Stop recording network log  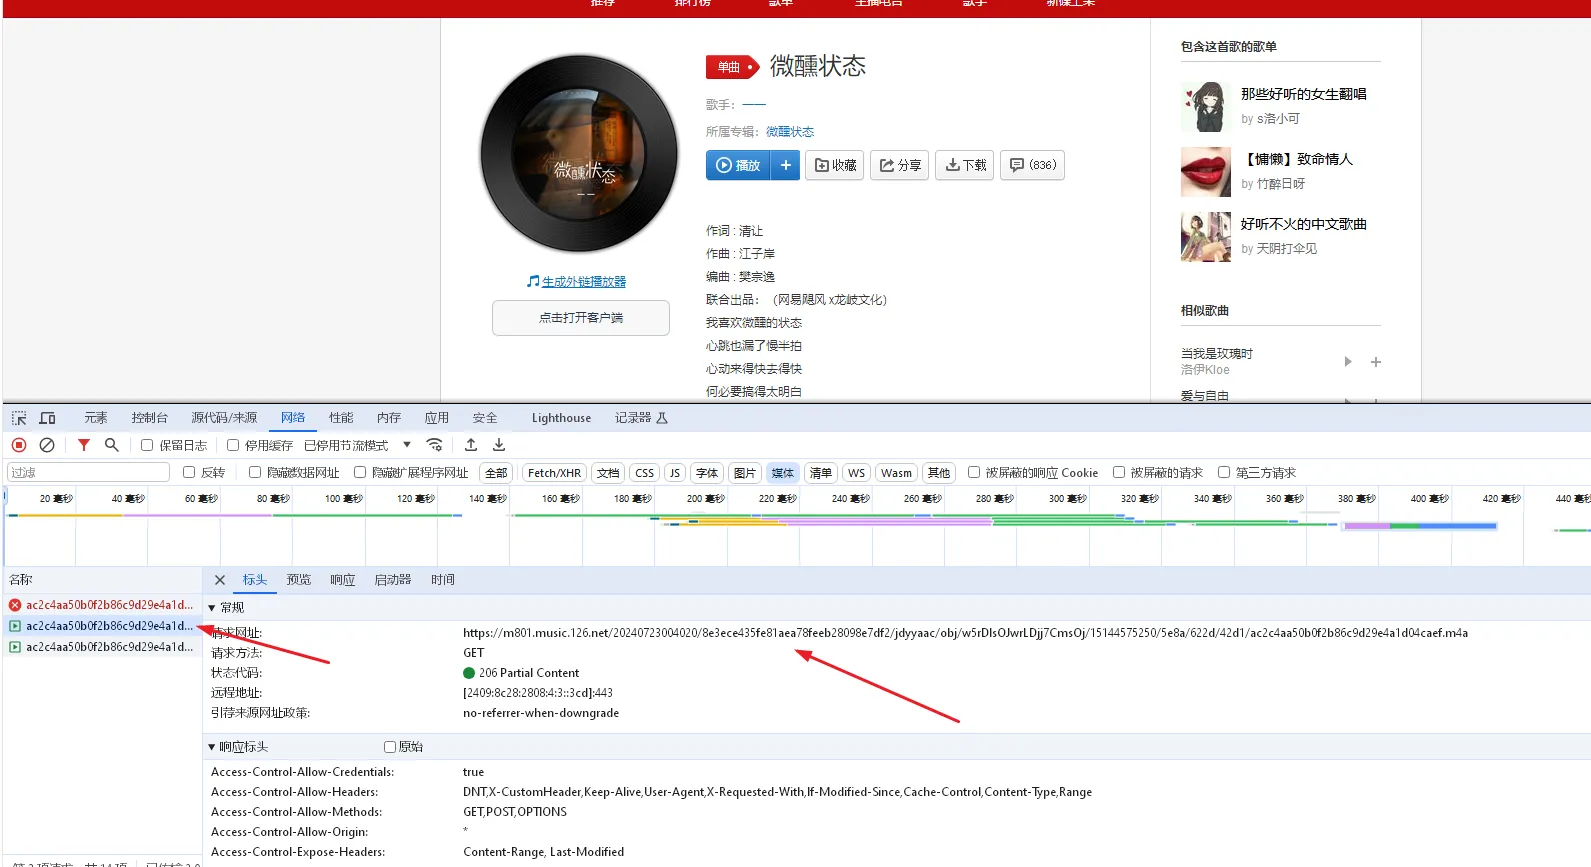click(x=19, y=445)
